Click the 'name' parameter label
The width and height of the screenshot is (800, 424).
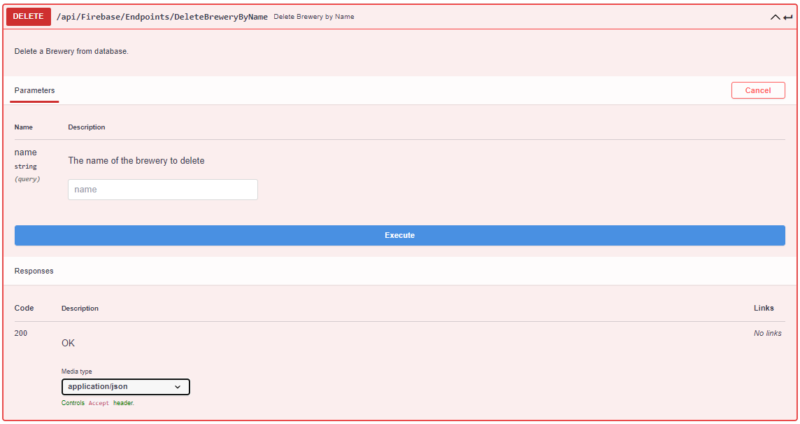pyautogui.click(x=25, y=152)
